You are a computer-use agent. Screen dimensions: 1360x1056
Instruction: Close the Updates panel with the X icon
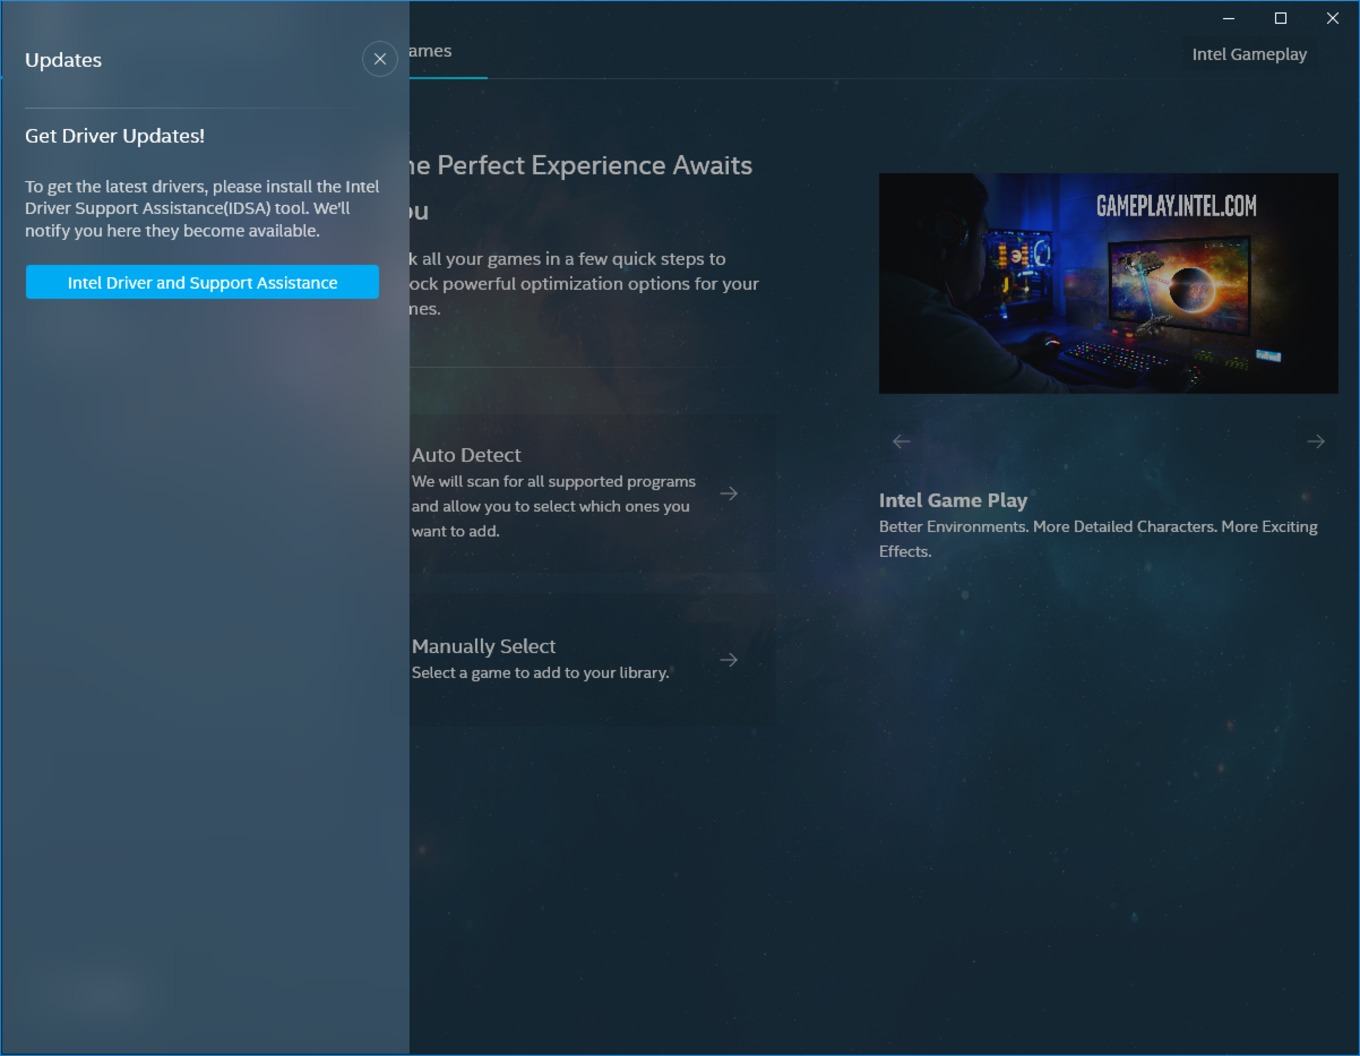click(380, 59)
